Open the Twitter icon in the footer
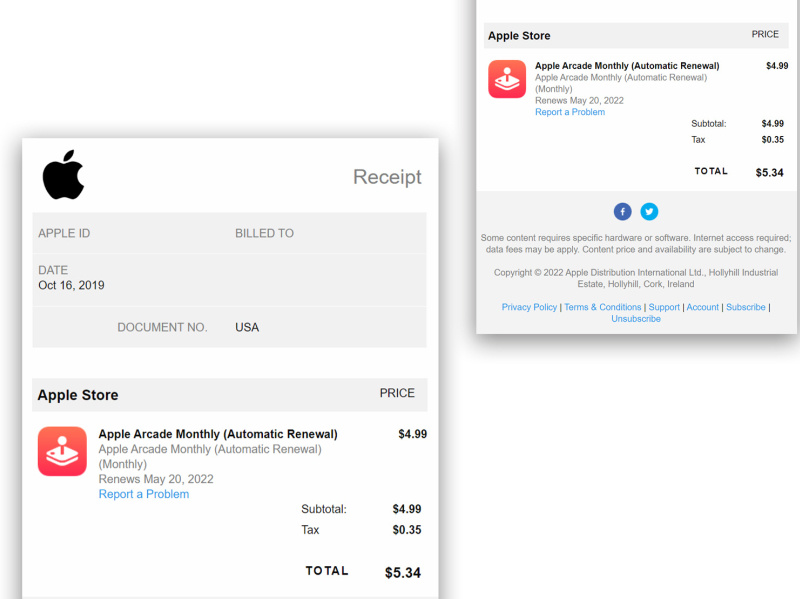Viewport: 800px width, 599px height. coord(649,211)
